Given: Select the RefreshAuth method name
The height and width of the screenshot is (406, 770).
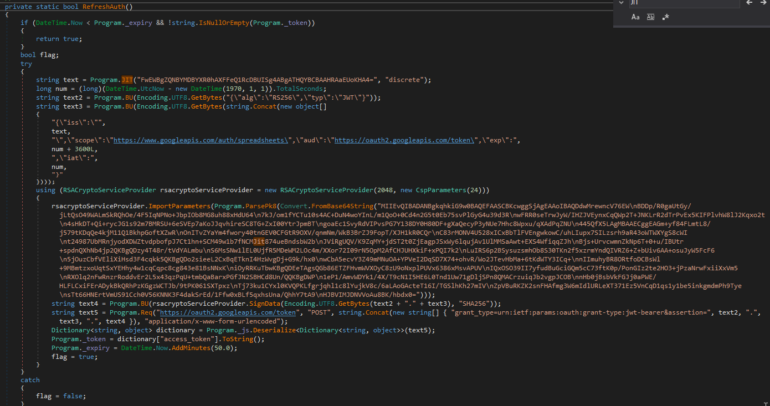Looking at the screenshot, I should (105, 6).
